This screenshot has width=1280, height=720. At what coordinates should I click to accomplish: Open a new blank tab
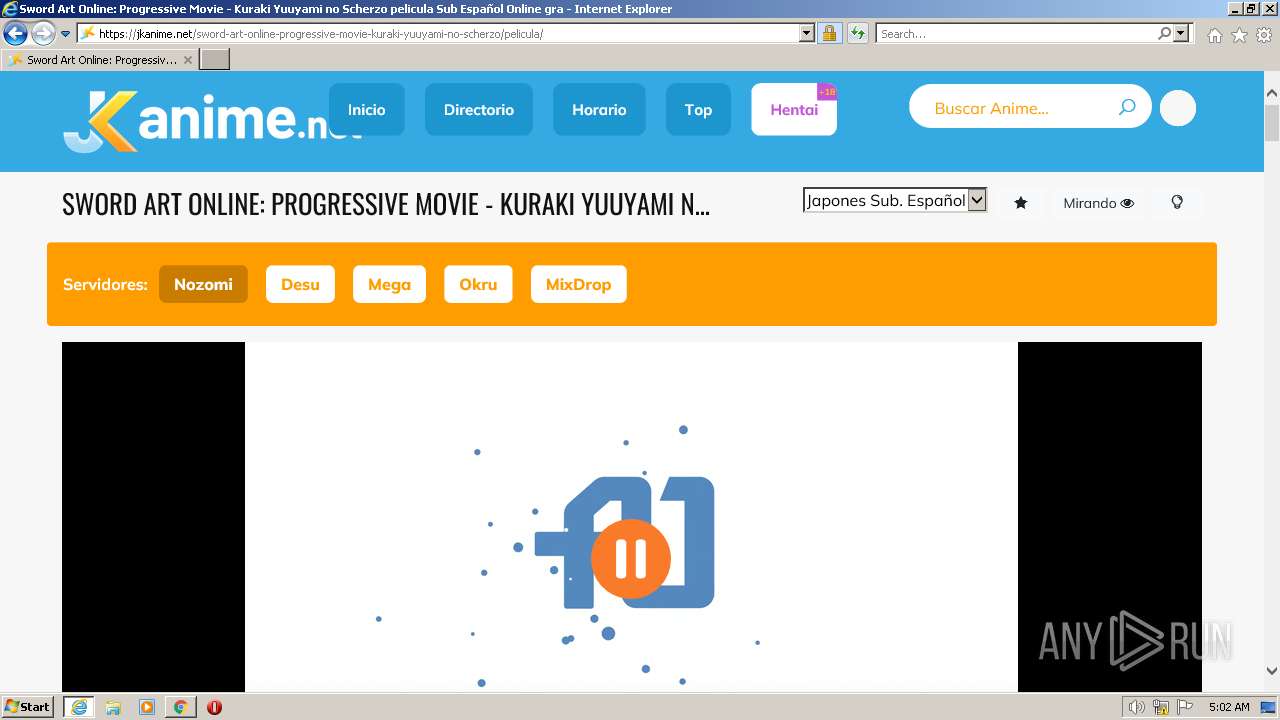click(x=215, y=60)
